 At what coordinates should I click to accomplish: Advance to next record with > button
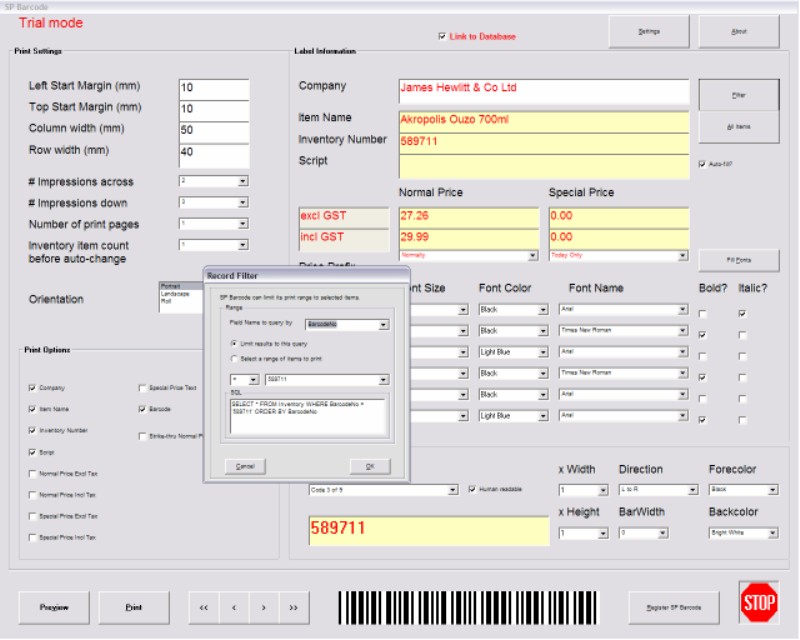(x=263, y=607)
